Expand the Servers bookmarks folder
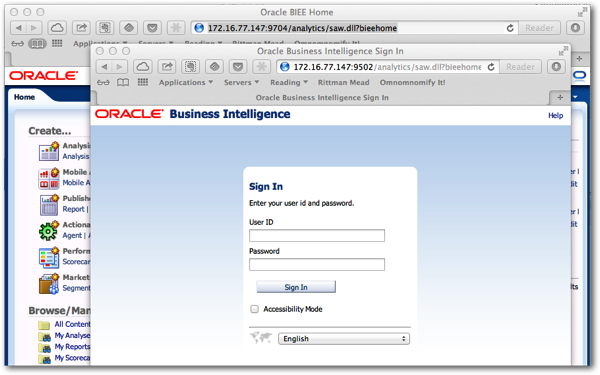Image resolution: width=600 pixels, height=375 pixels. tap(241, 82)
